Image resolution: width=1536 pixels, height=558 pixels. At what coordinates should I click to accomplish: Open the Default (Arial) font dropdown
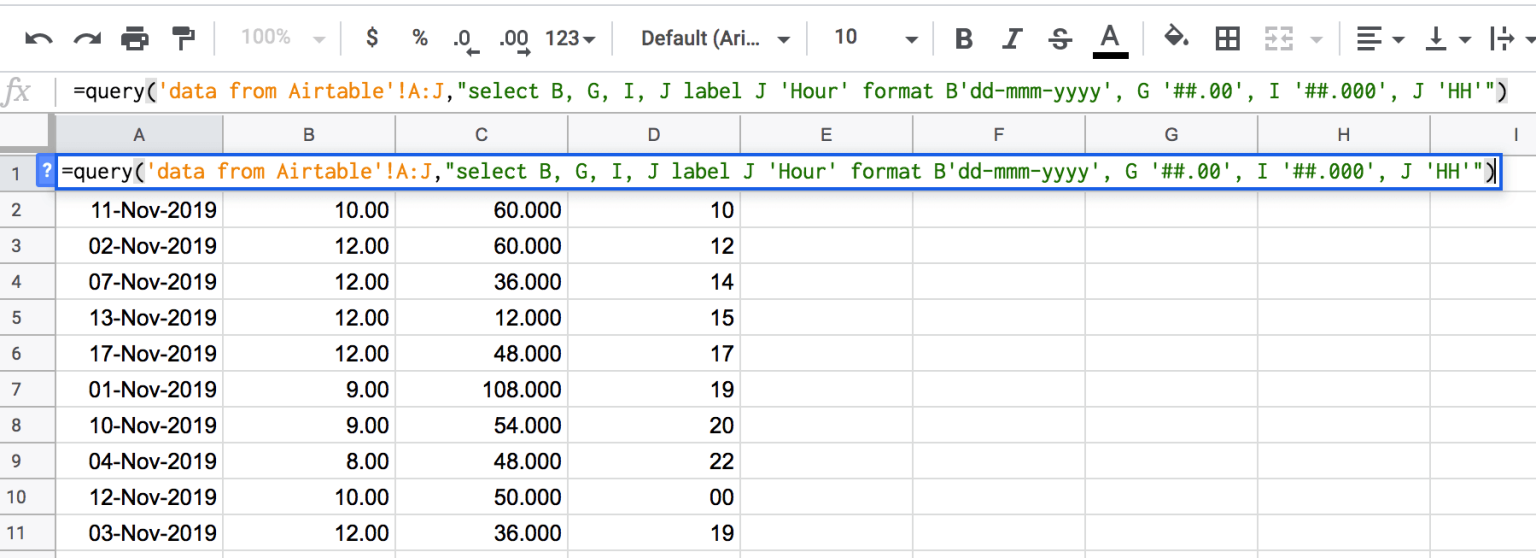[x=715, y=39]
